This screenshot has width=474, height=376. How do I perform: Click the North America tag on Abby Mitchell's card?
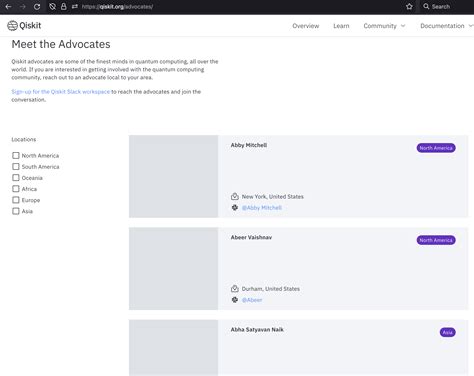coord(436,148)
